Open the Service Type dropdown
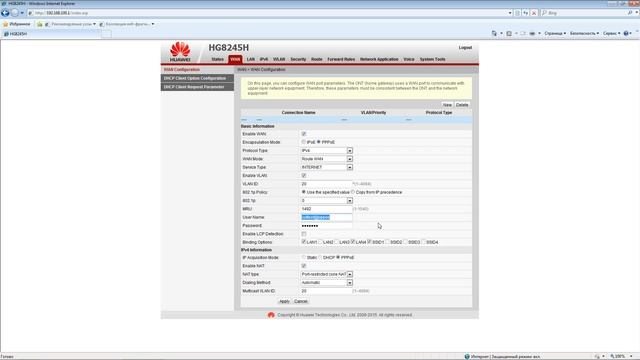Image resolution: width=640 pixels, height=360 pixels. point(327,167)
